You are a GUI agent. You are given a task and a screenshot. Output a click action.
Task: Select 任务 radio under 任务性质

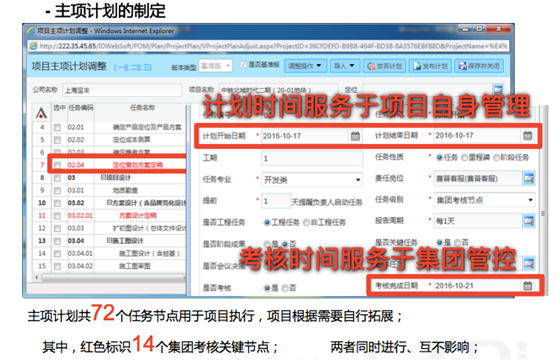(440, 157)
